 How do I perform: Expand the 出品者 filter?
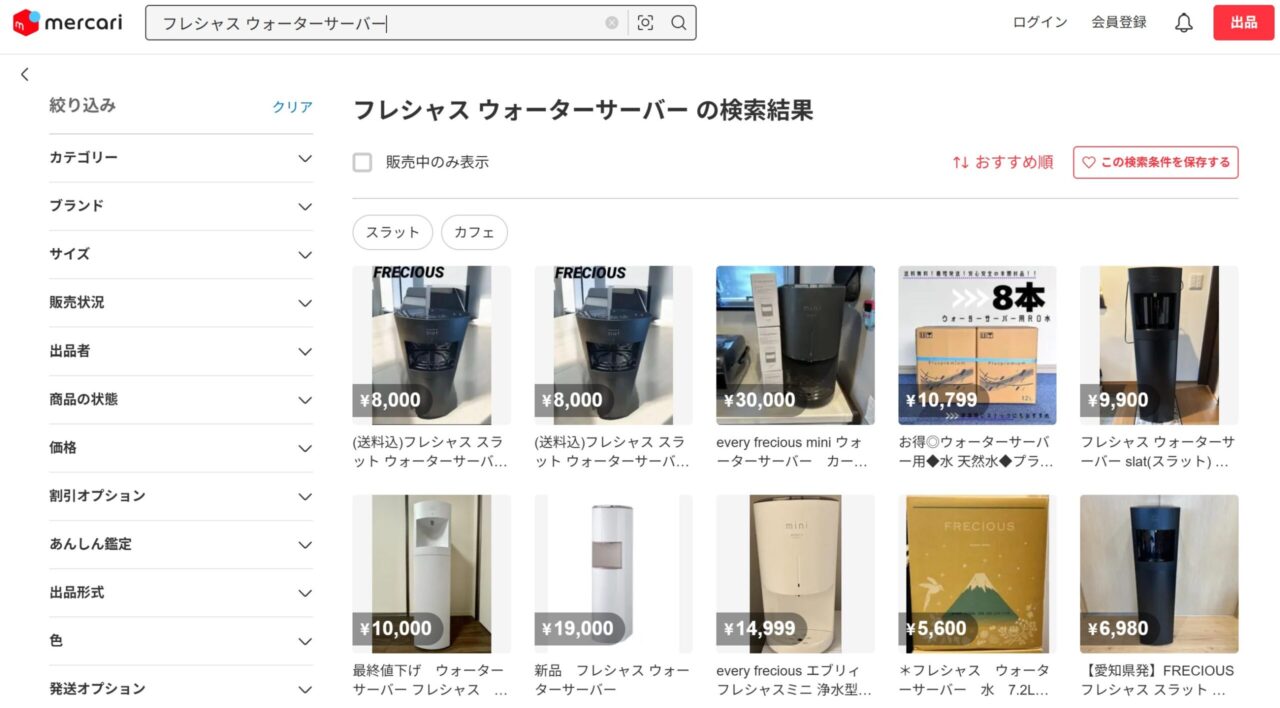click(x=181, y=351)
